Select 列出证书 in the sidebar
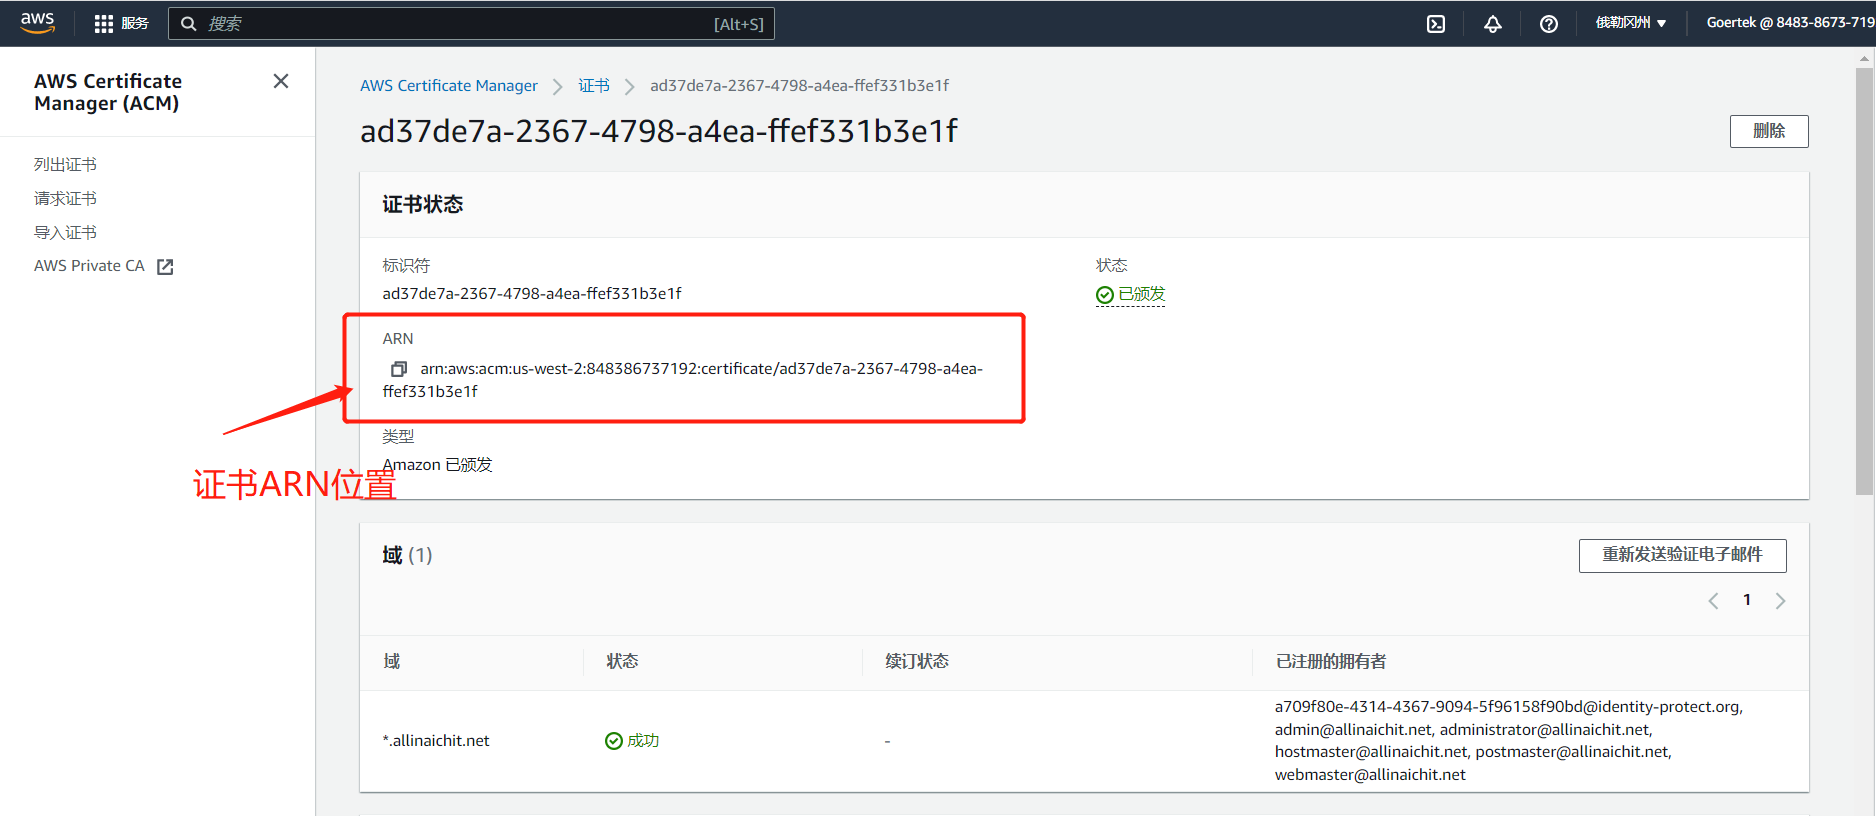This screenshot has width=1876, height=816. (65, 164)
